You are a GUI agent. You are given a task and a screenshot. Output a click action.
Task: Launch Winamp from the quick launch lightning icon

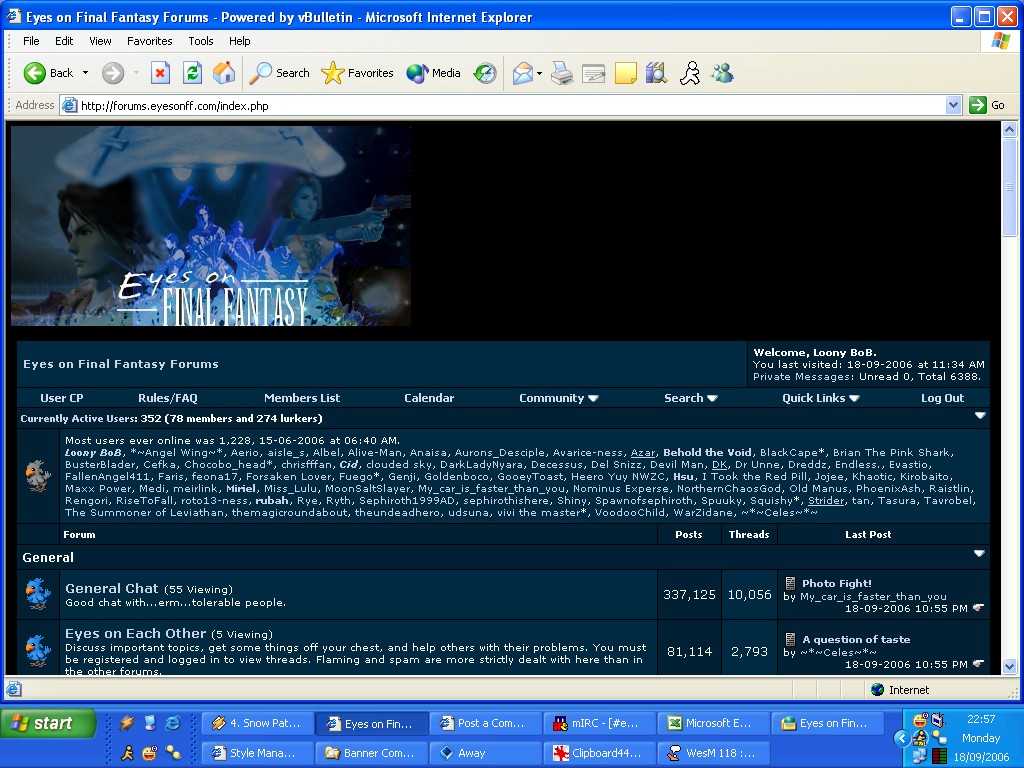pyautogui.click(x=127, y=722)
